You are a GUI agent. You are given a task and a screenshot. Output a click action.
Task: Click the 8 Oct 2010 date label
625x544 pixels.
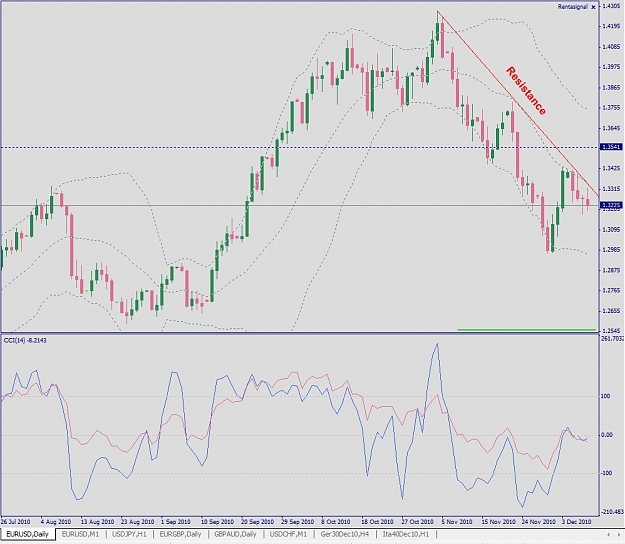pyautogui.click(x=336, y=521)
